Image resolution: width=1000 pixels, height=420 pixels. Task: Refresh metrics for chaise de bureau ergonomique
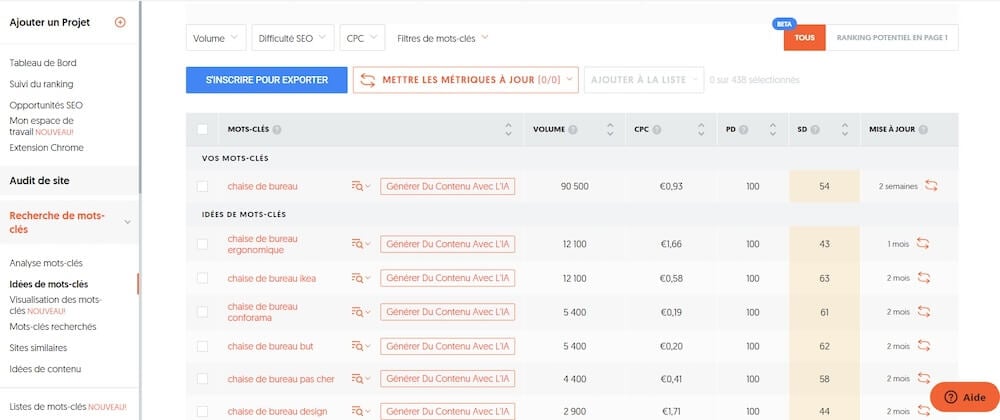923,243
